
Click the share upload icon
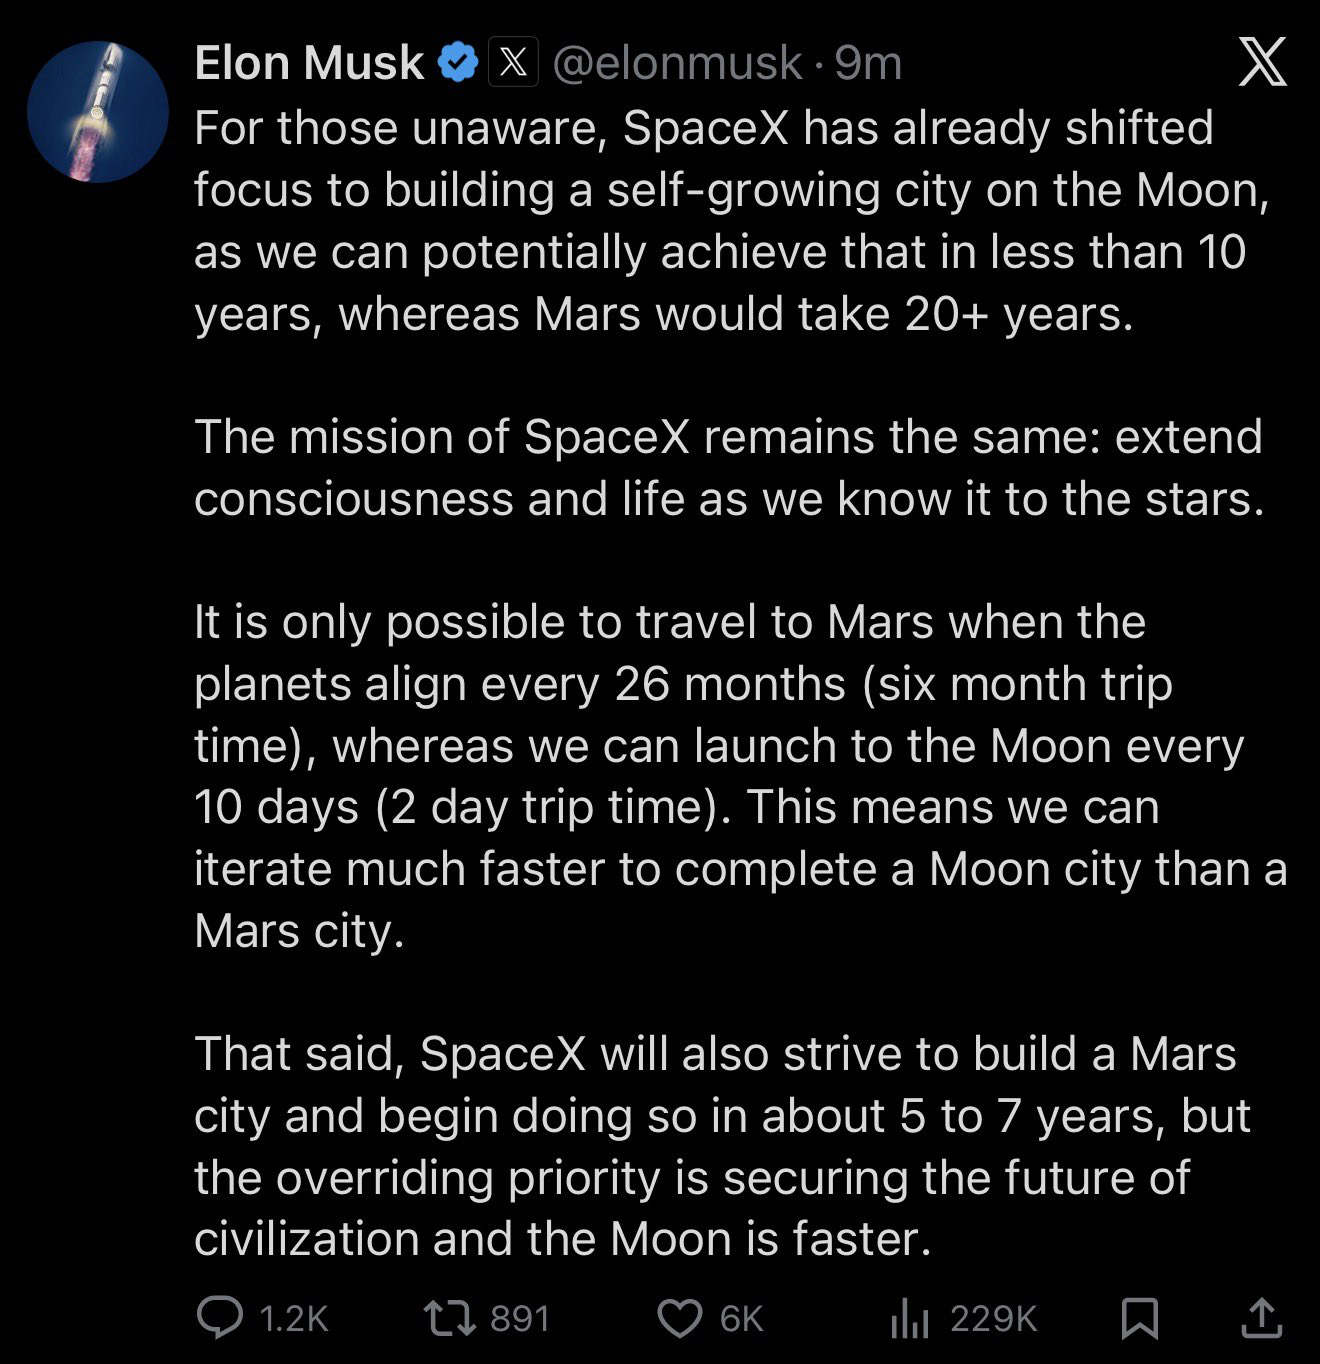point(1261,1318)
